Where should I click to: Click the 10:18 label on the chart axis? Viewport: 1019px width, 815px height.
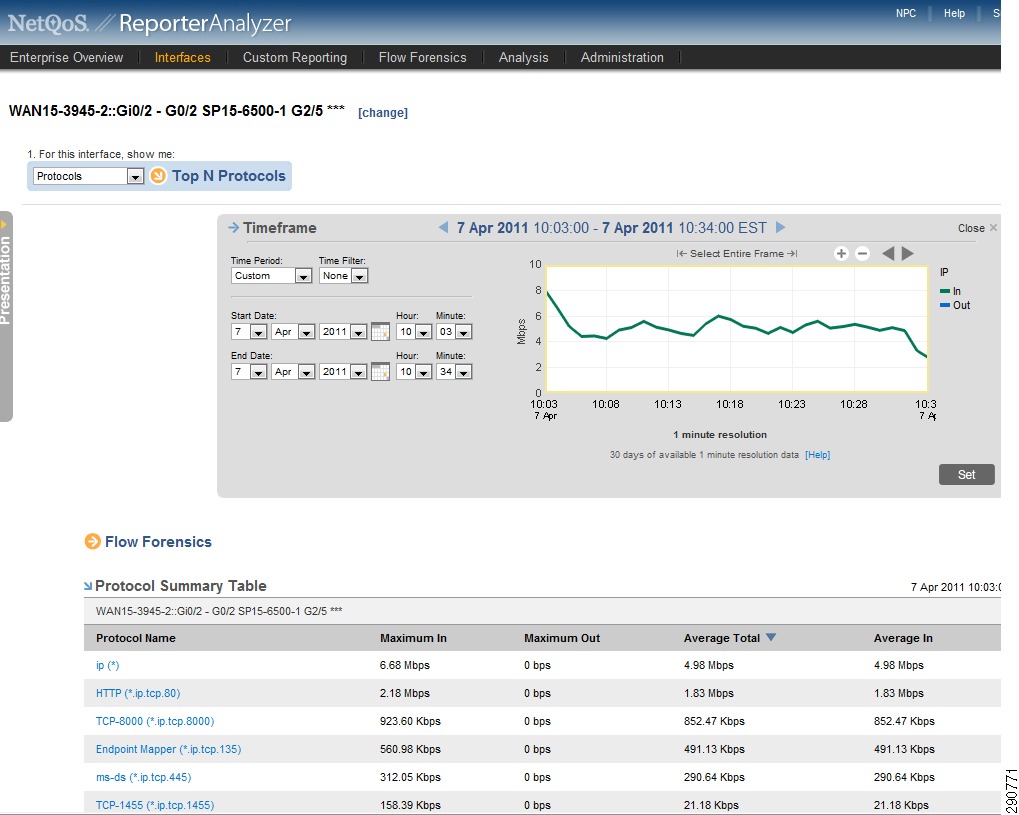[x=730, y=404]
